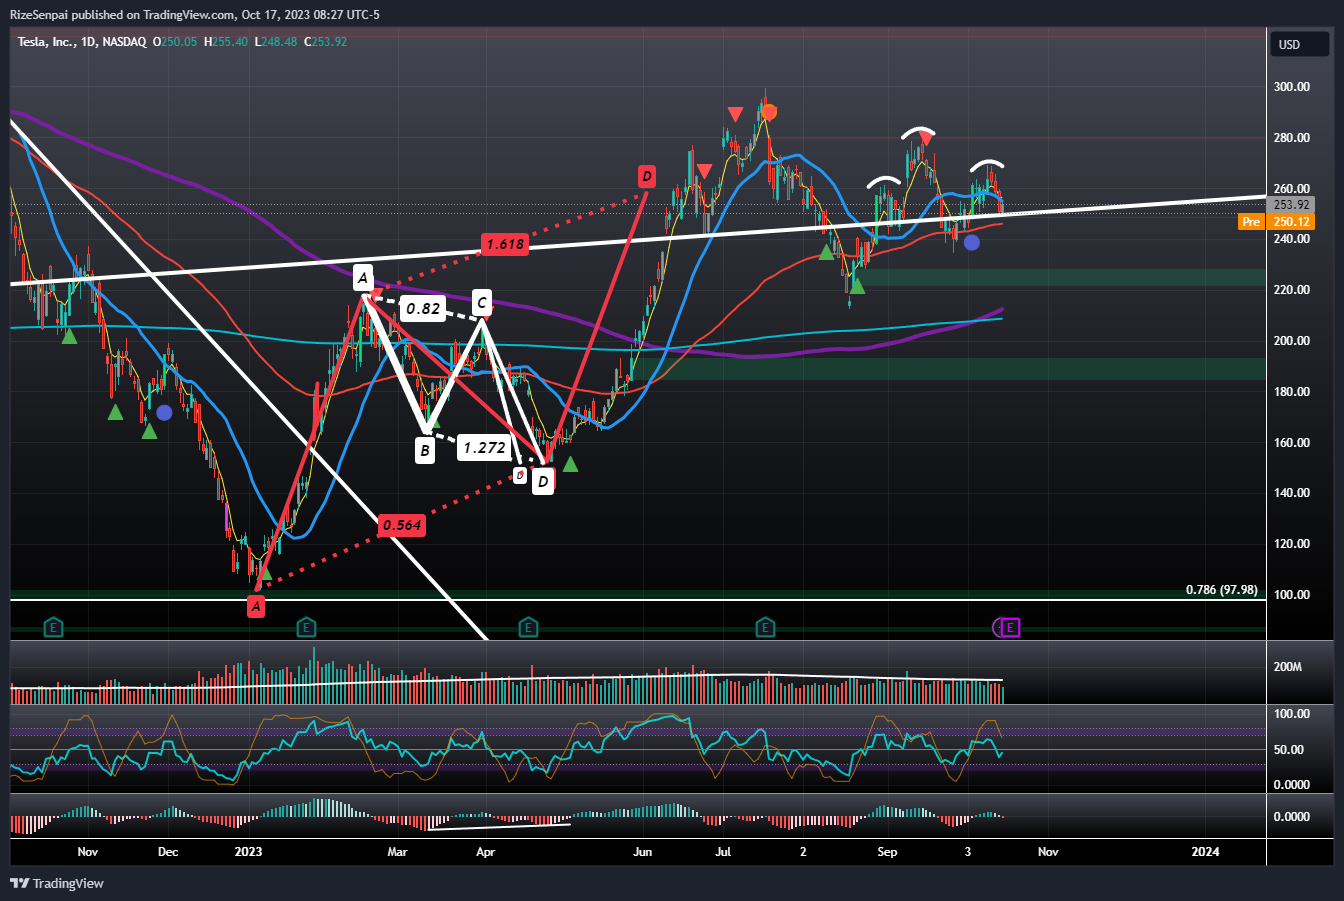
Task: Click the H255.40 high value
Action: [x=227, y=41]
